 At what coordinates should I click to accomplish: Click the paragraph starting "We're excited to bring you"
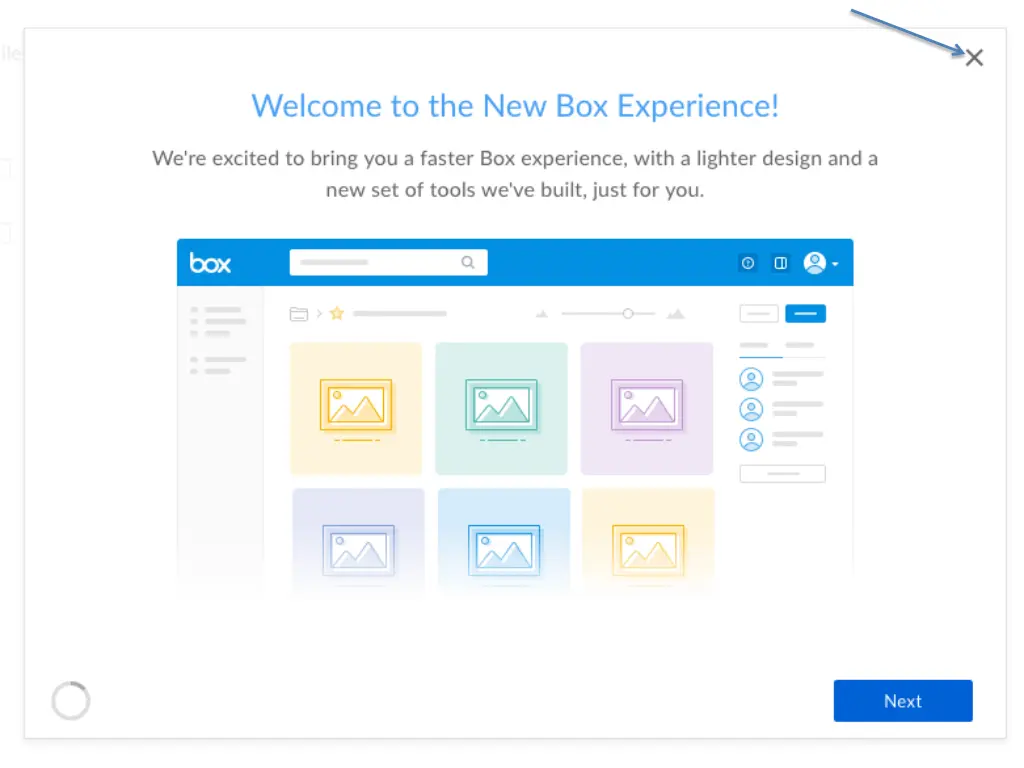[x=515, y=174]
